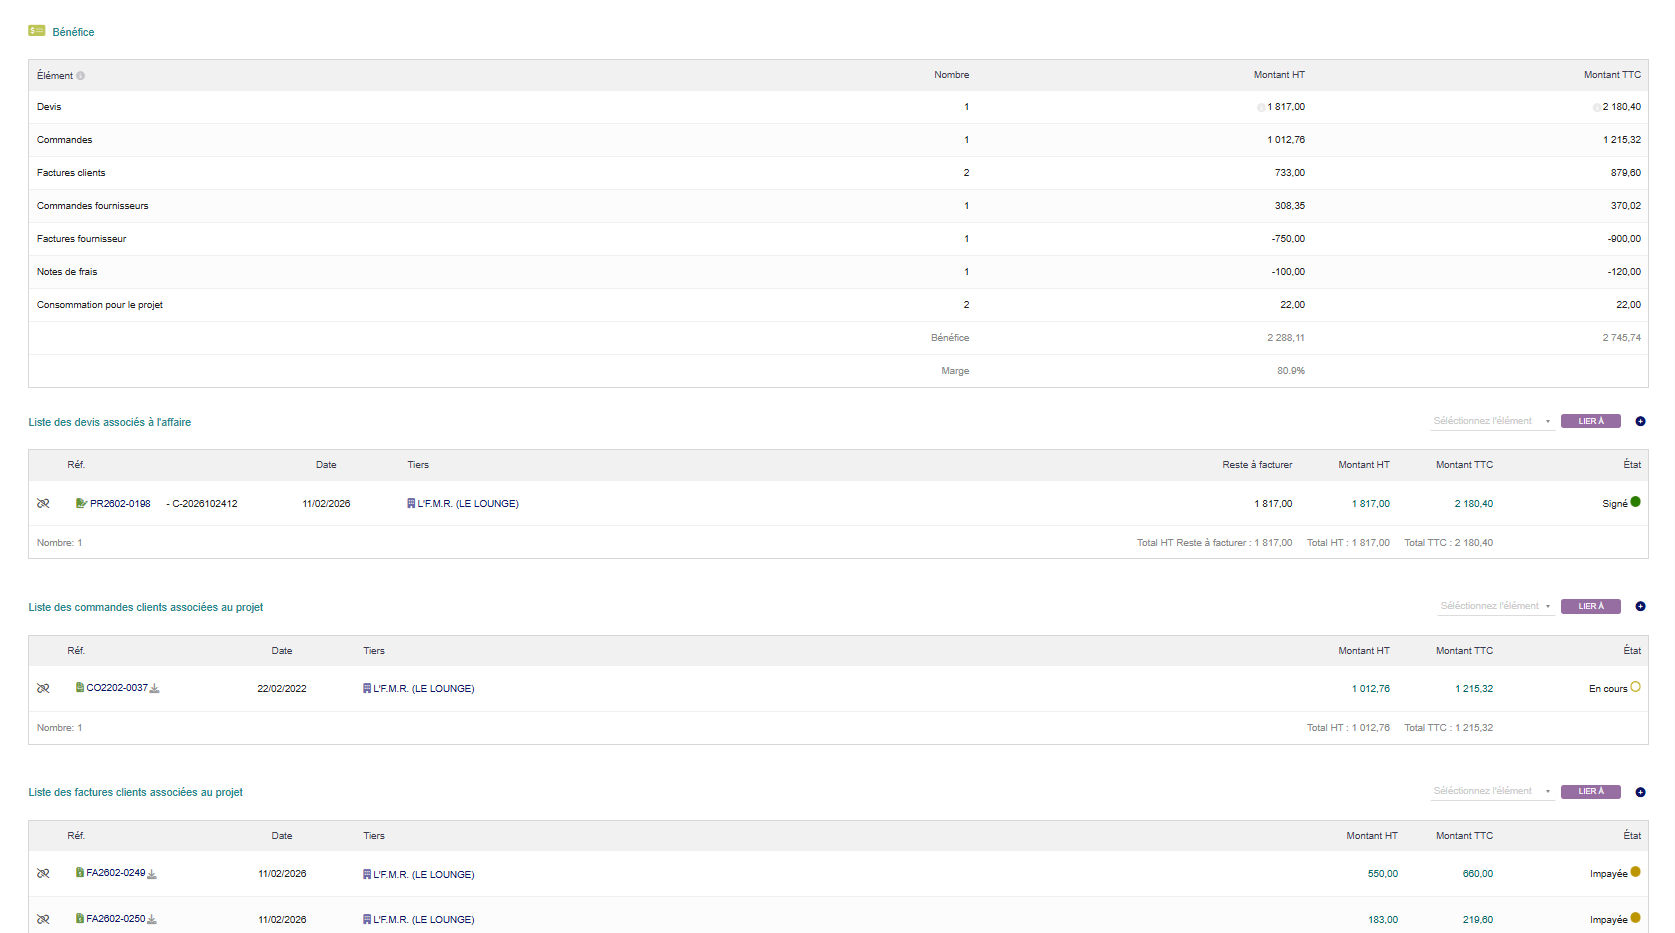Open third party L'F.M.R. in orders row

pos(423,689)
